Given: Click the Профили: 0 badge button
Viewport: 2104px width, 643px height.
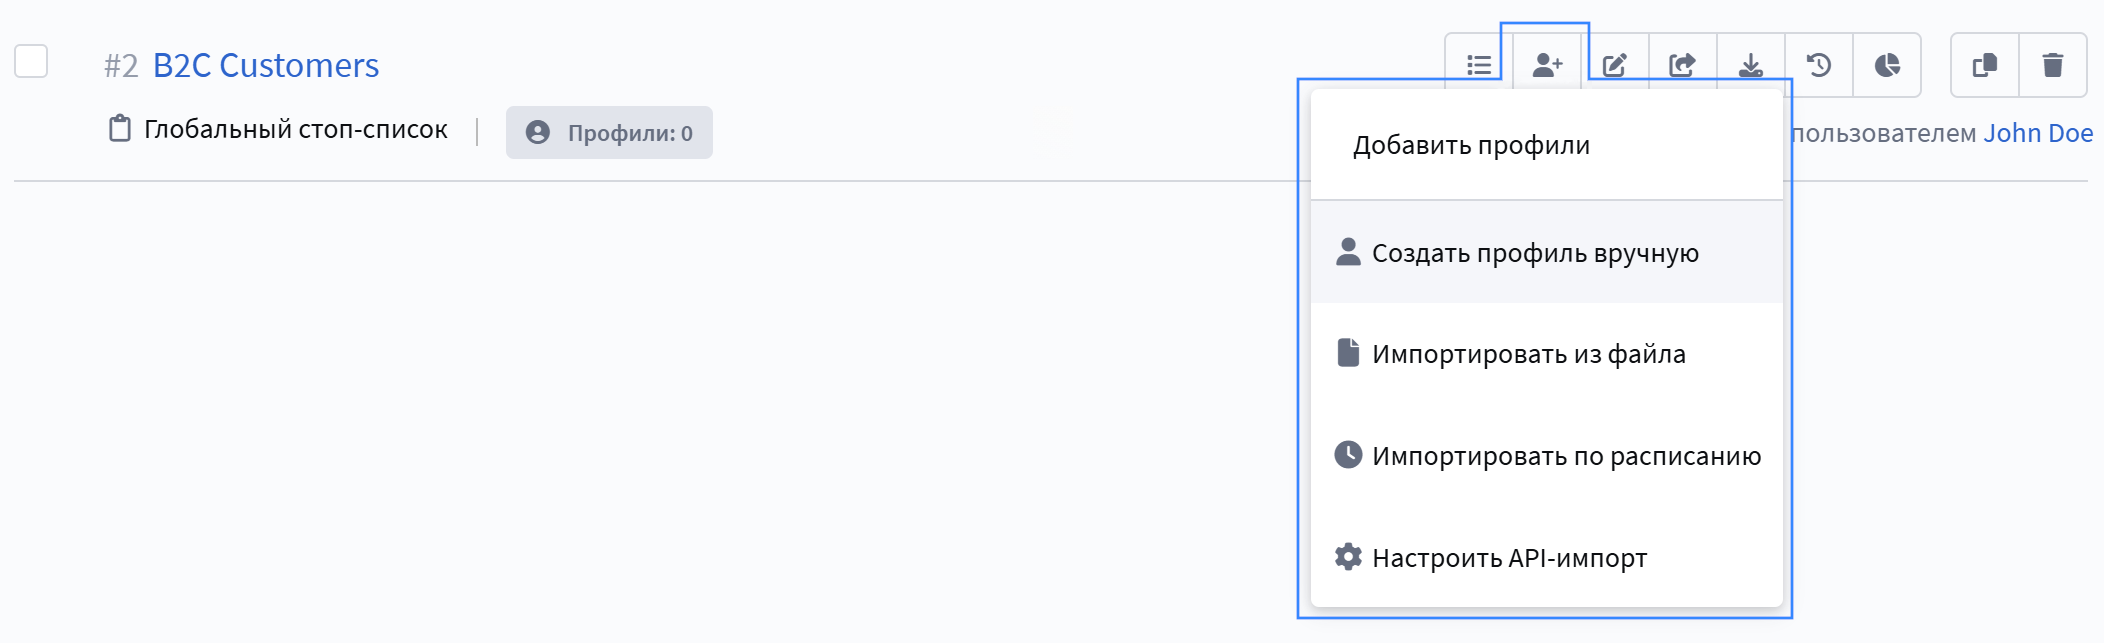Looking at the screenshot, I should (609, 133).
